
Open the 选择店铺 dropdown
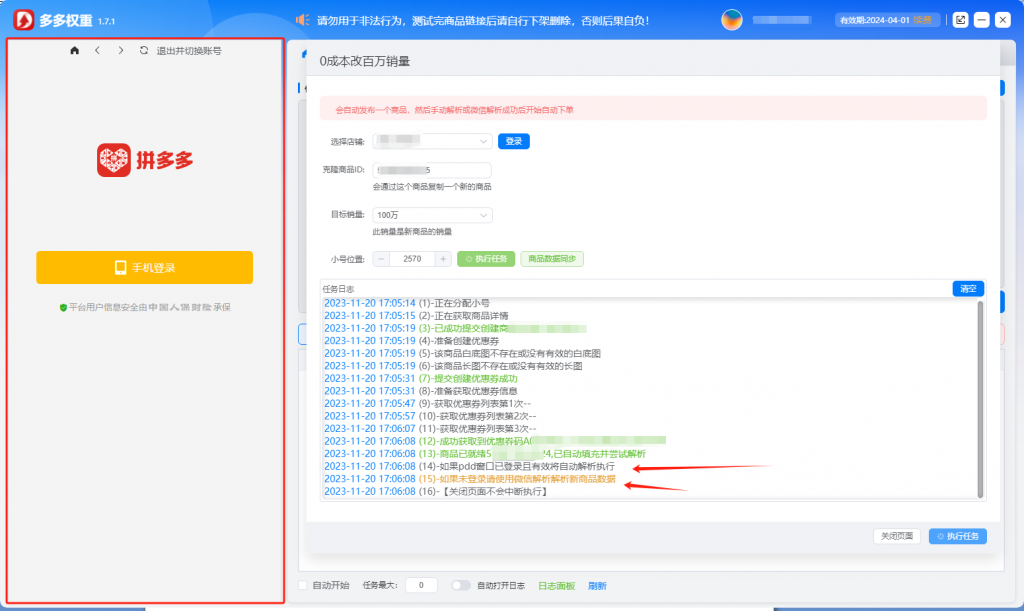(x=432, y=141)
